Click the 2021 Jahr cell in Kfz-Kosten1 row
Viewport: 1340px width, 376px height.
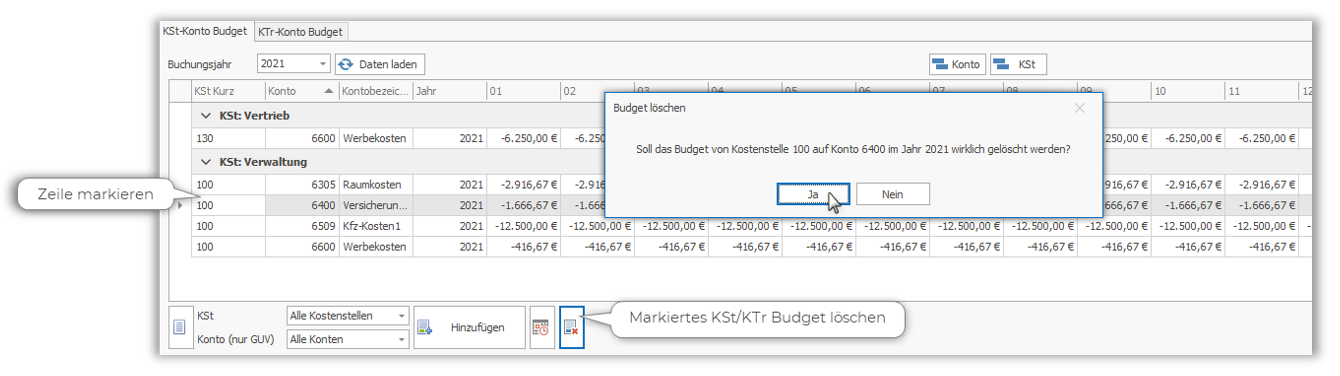pos(449,226)
